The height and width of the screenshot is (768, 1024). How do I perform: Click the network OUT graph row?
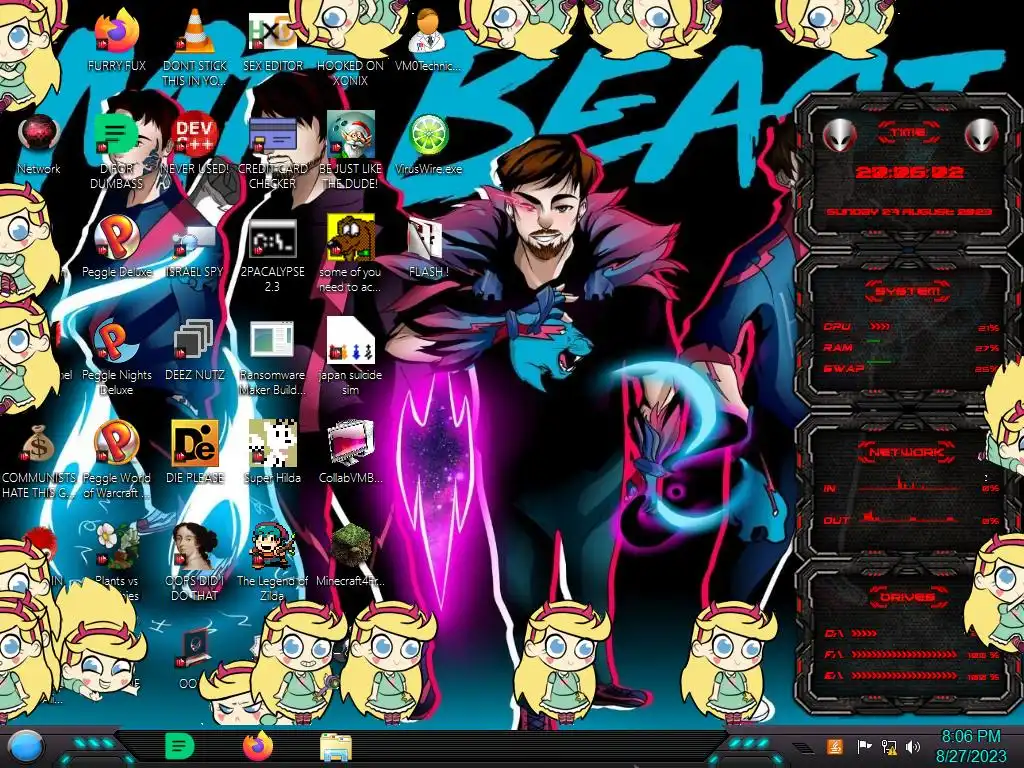point(912,519)
